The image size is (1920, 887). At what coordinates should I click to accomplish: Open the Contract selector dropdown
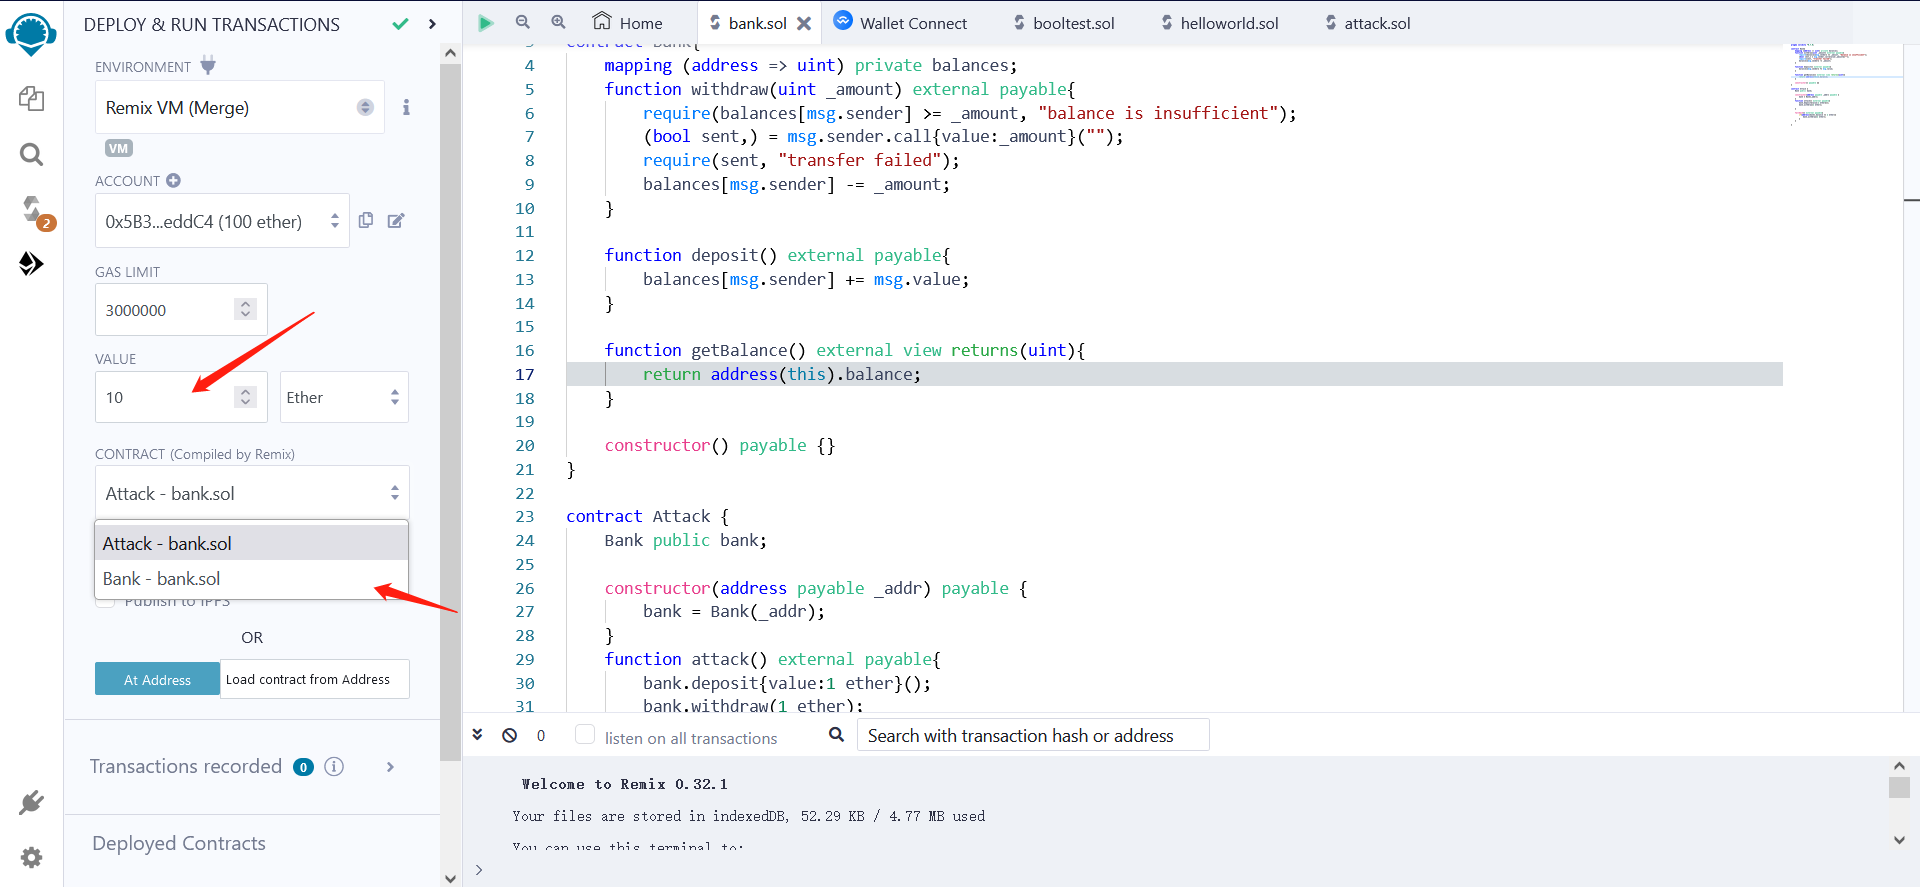pos(252,493)
